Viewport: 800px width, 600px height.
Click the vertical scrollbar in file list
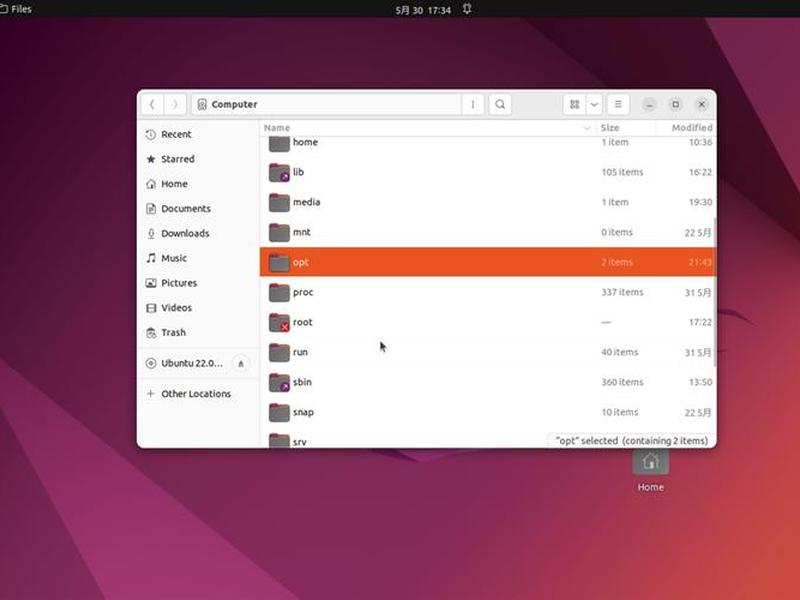[x=714, y=291]
